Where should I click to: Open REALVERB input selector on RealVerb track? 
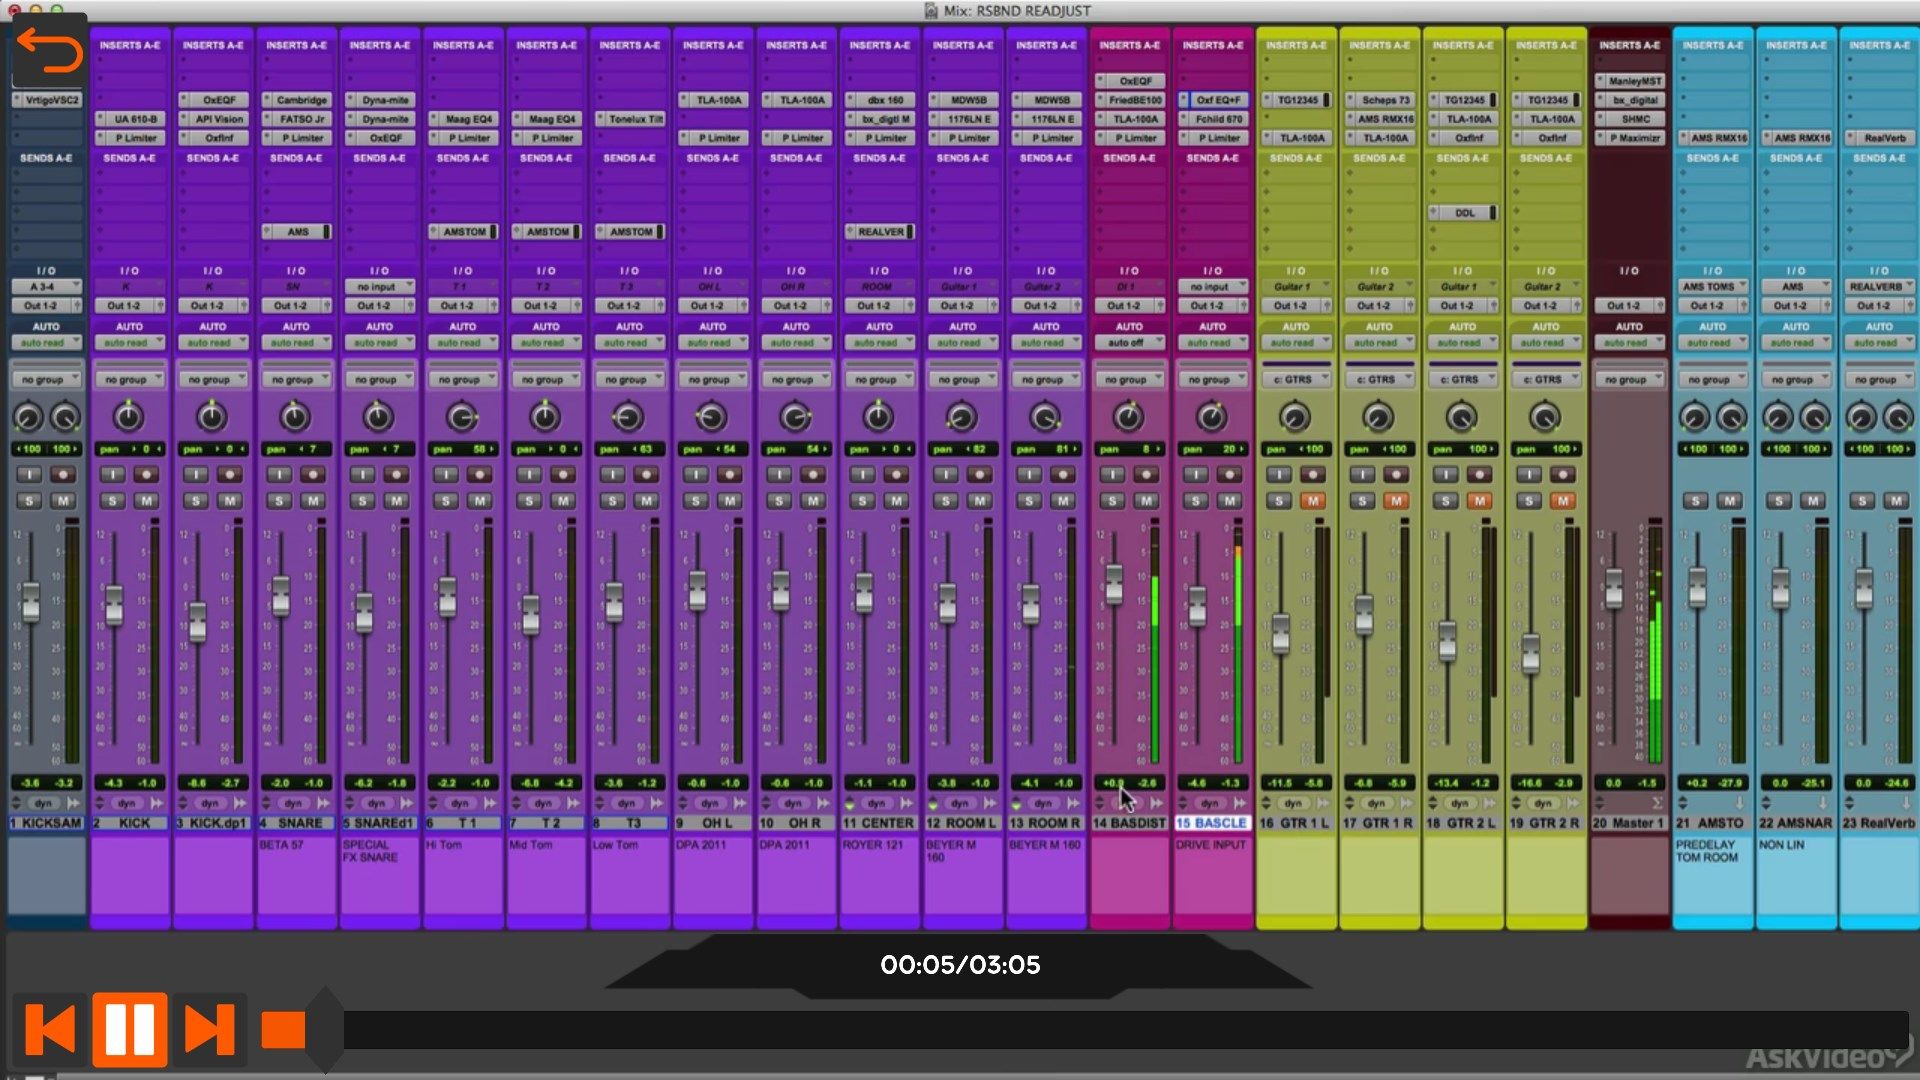click(x=1879, y=287)
